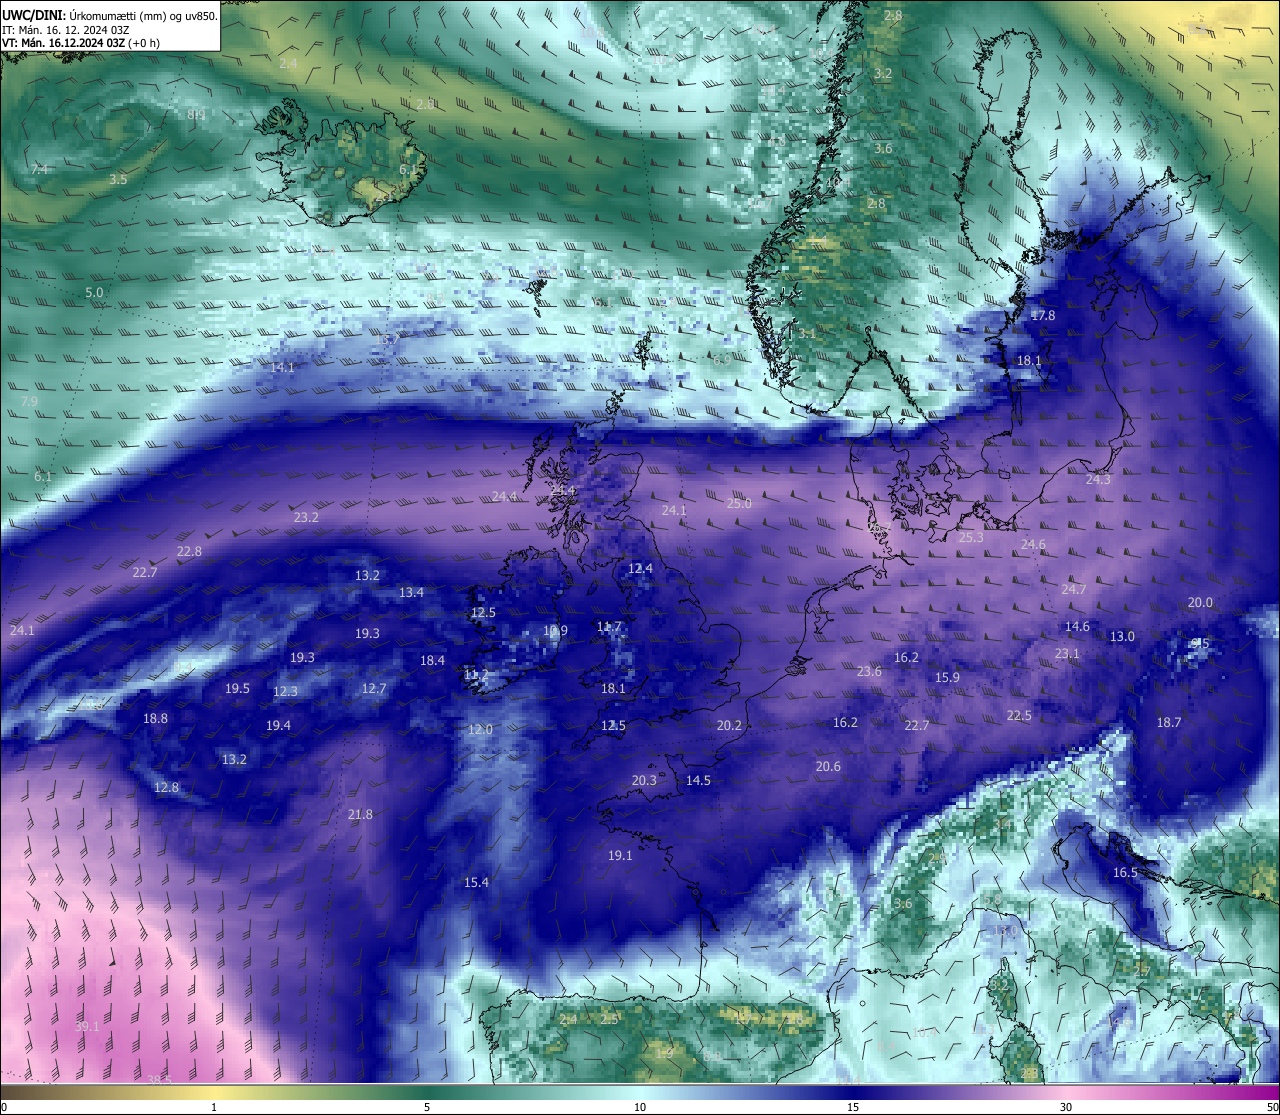
Task: Click the 24.3 value on the map
Action: pyautogui.click(x=1098, y=479)
